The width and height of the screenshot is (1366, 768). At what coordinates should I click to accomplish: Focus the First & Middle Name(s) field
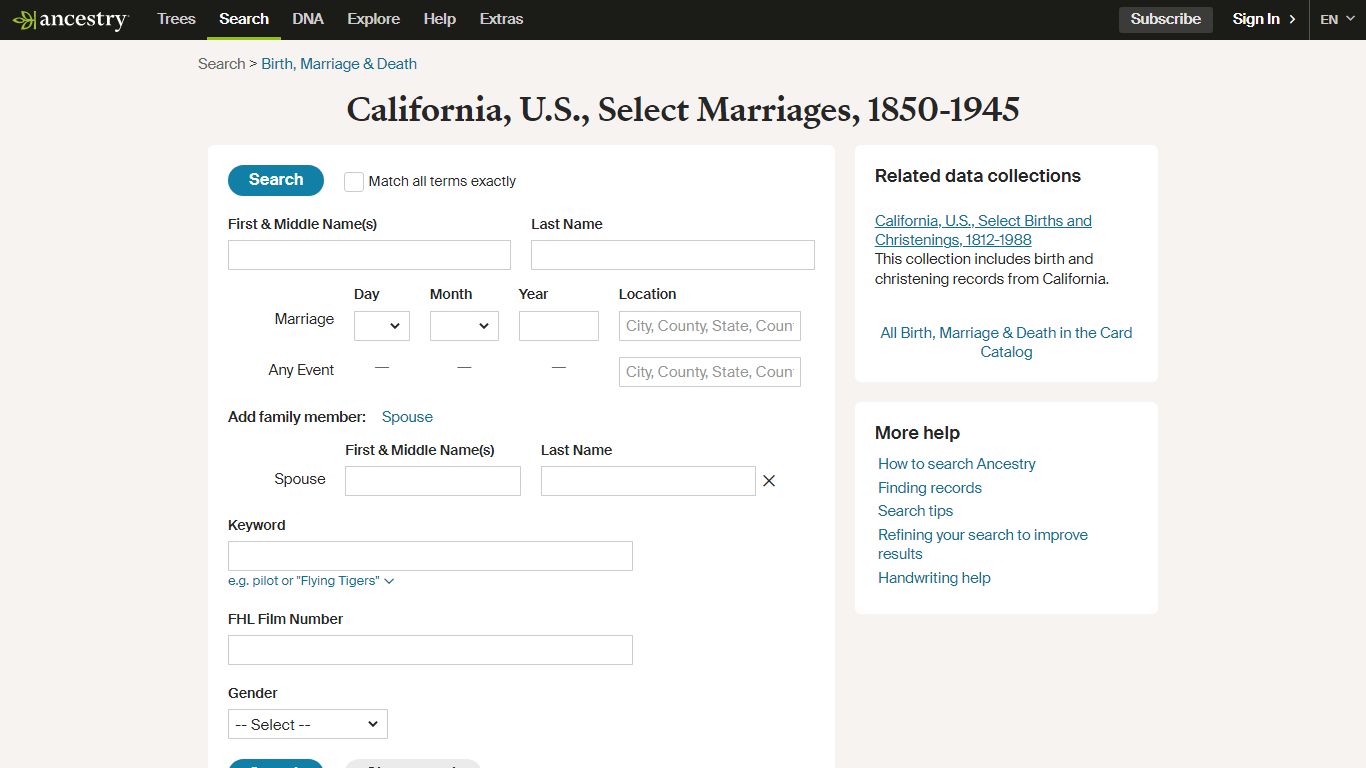coord(369,255)
